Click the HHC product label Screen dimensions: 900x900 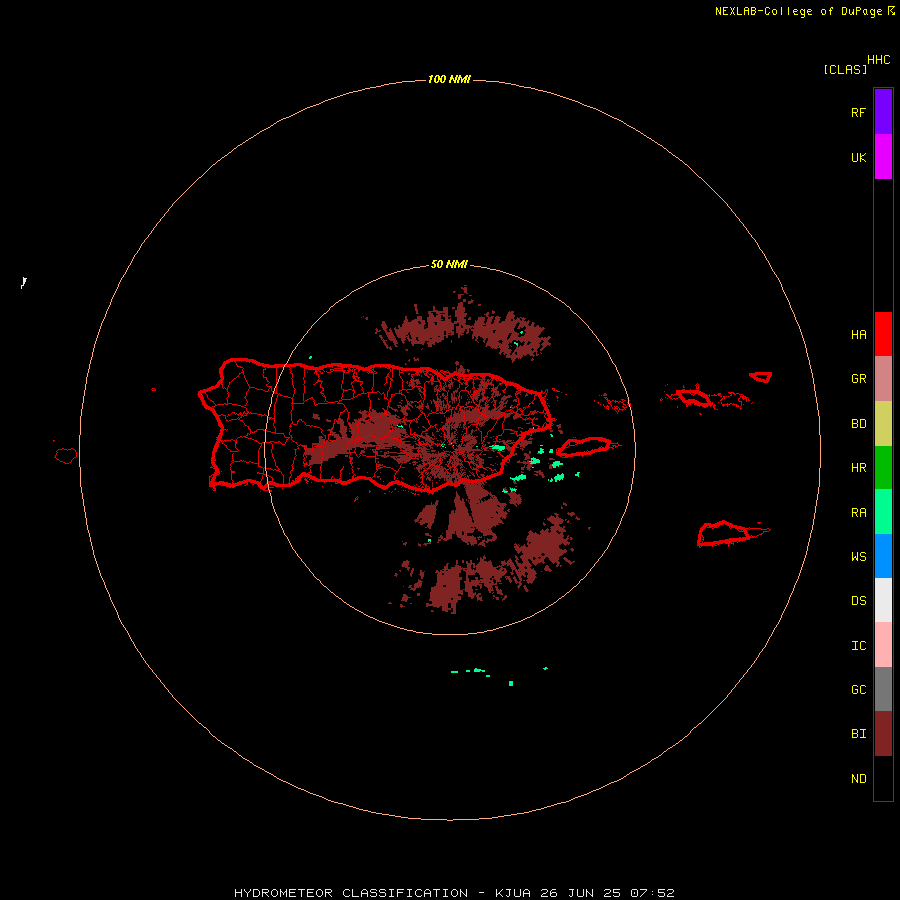coord(878,60)
